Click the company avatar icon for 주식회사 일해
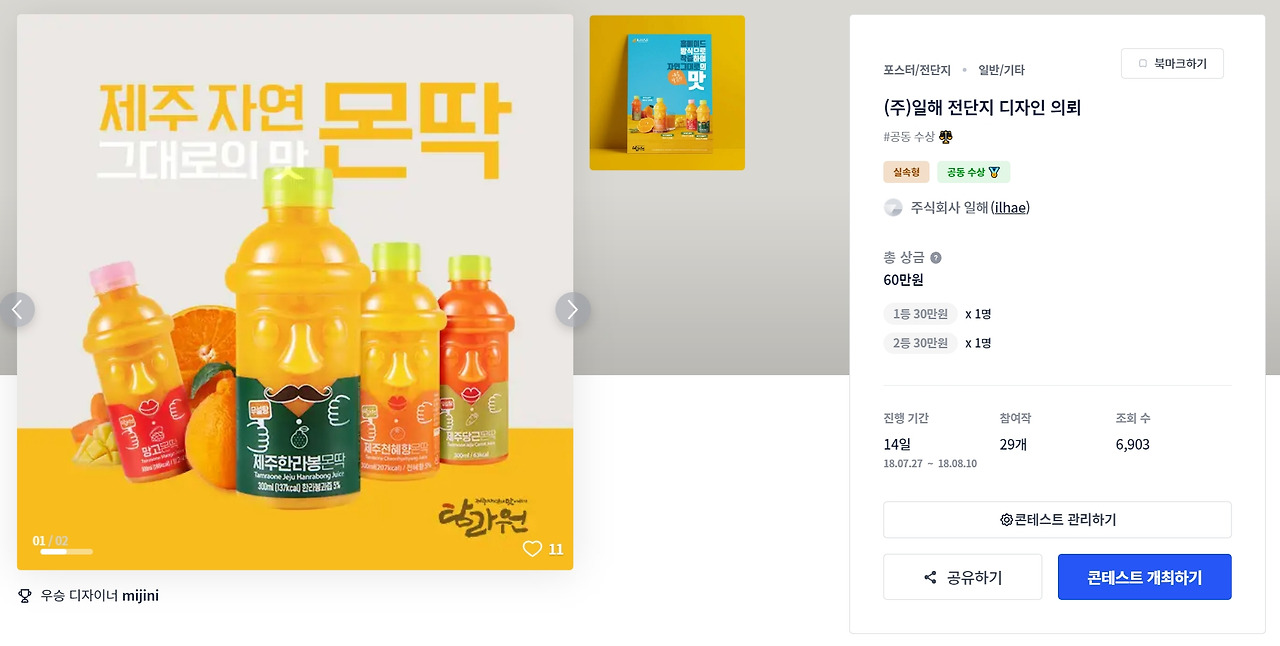The image size is (1280, 646). point(893,208)
